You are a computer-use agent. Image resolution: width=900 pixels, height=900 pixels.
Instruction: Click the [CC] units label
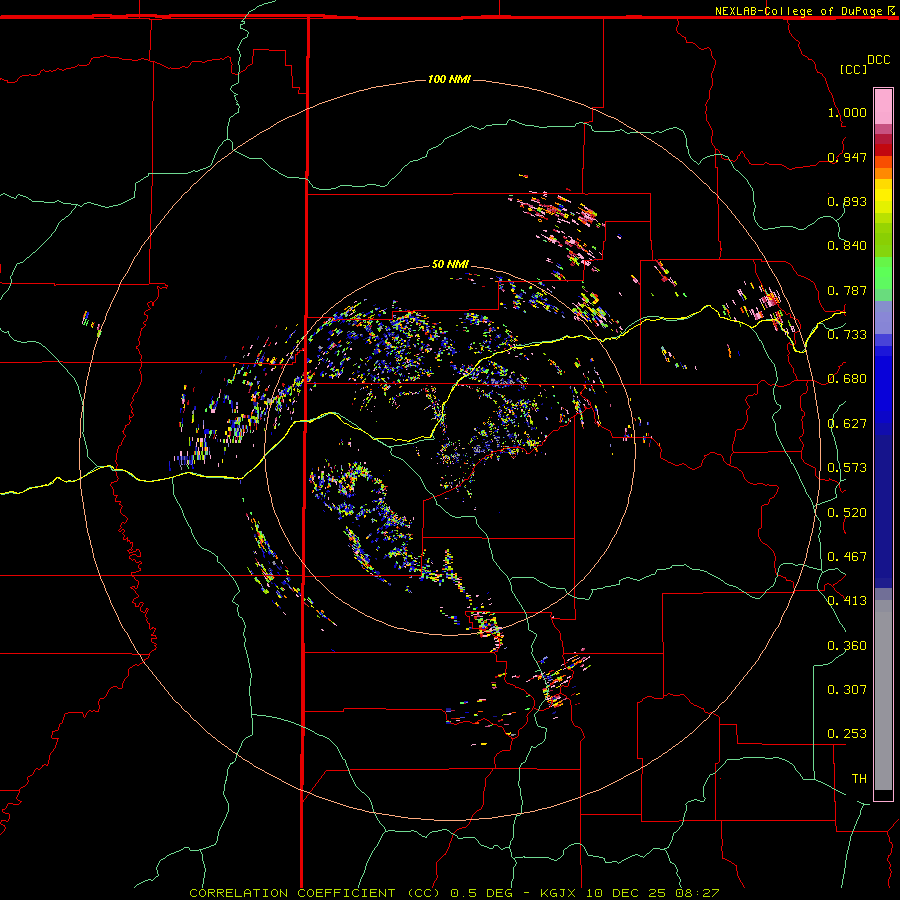[853, 69]
